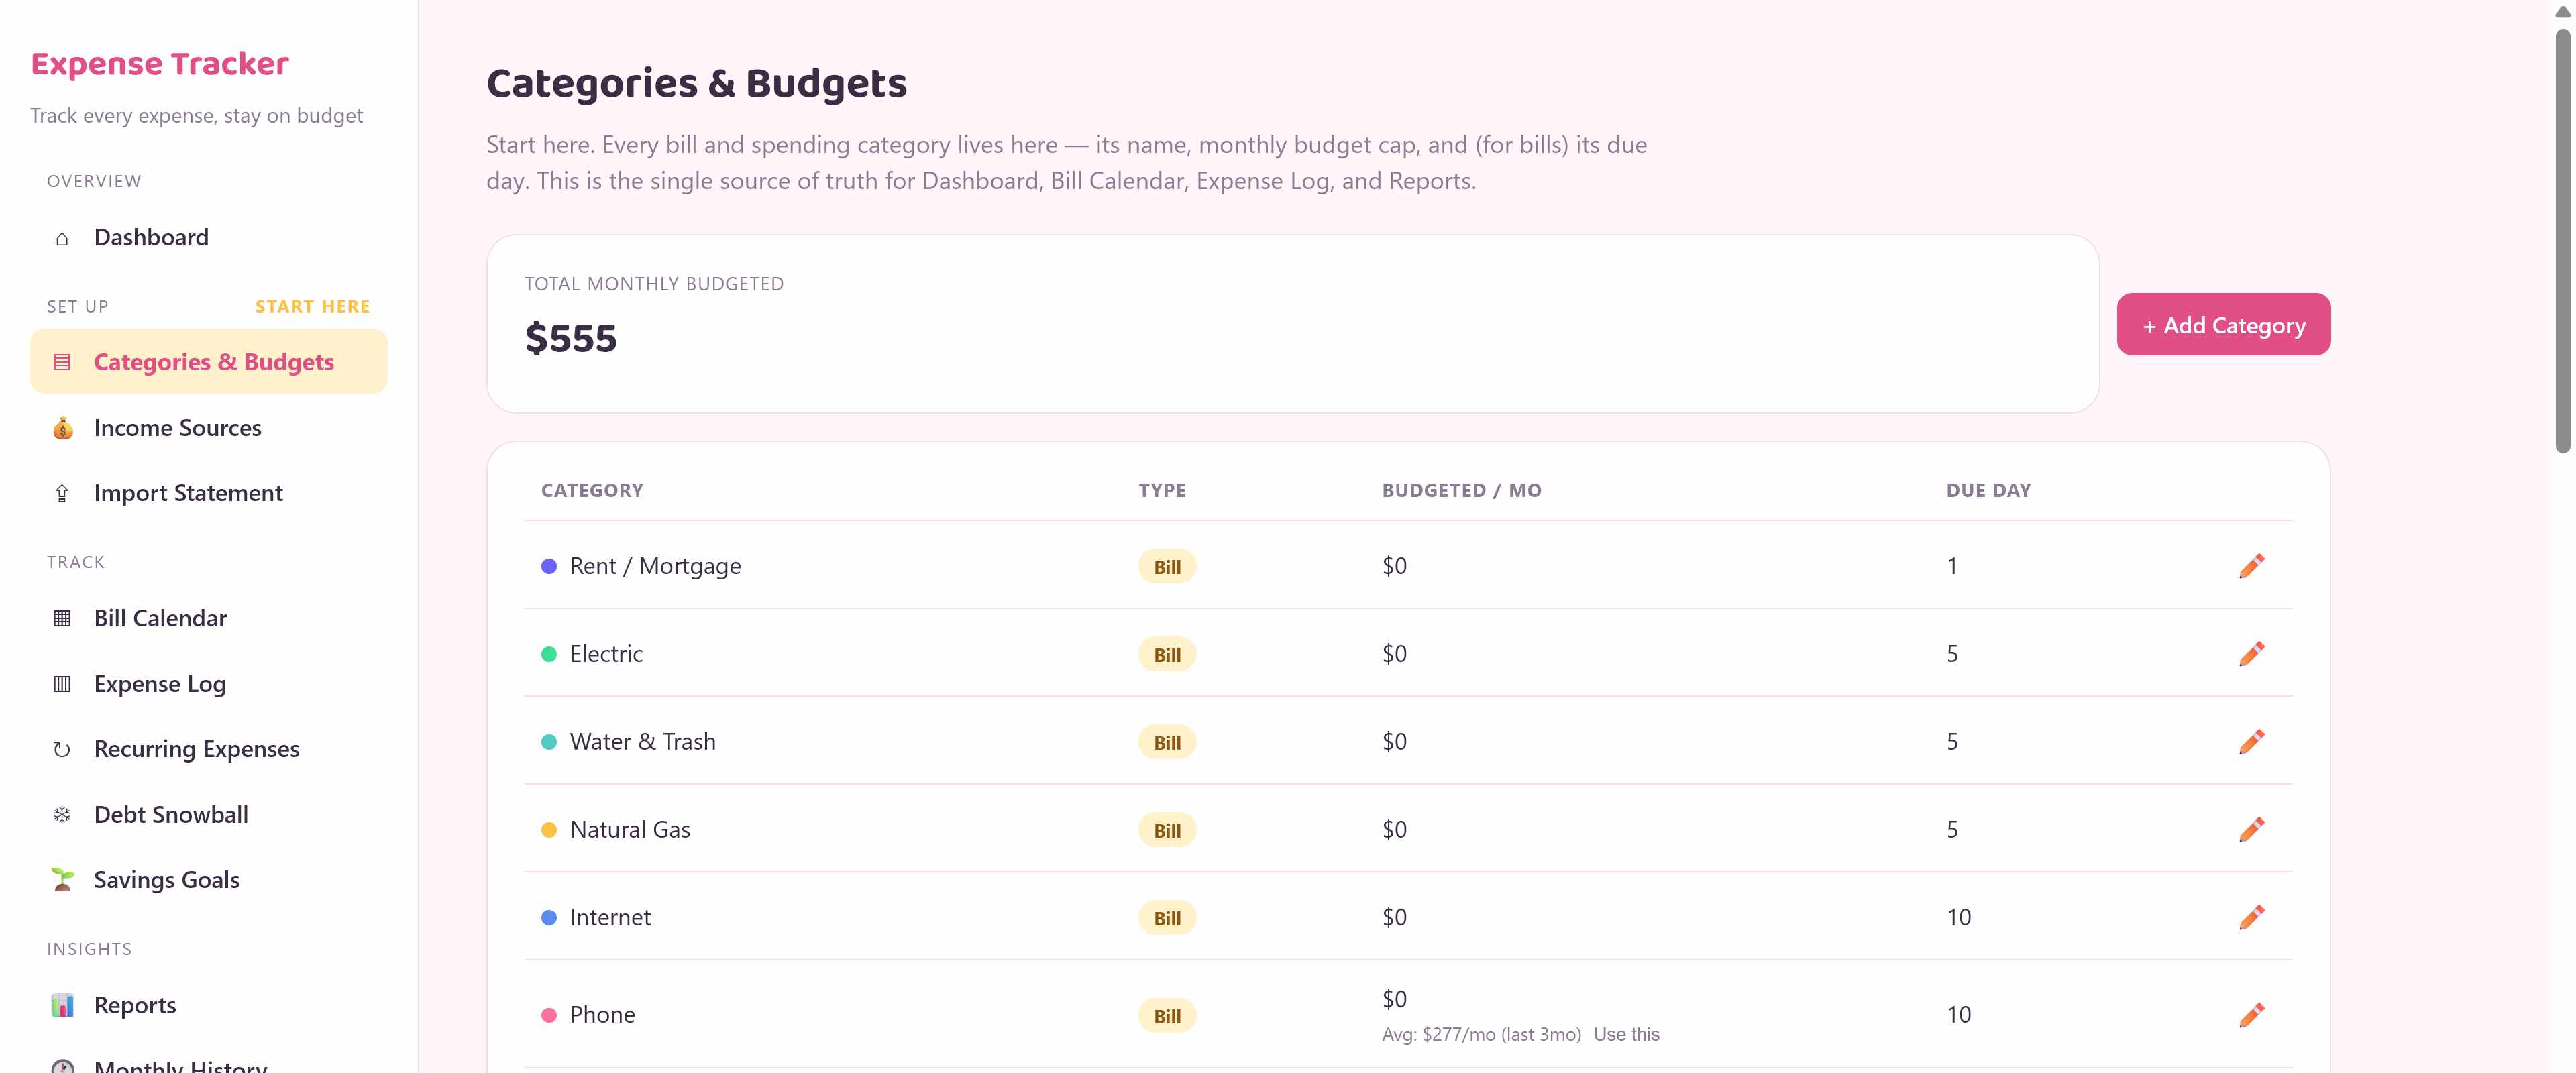Click the Expense Tracker title
Viewport: 2576px width, 1073px height.
(x=160, y=64)
